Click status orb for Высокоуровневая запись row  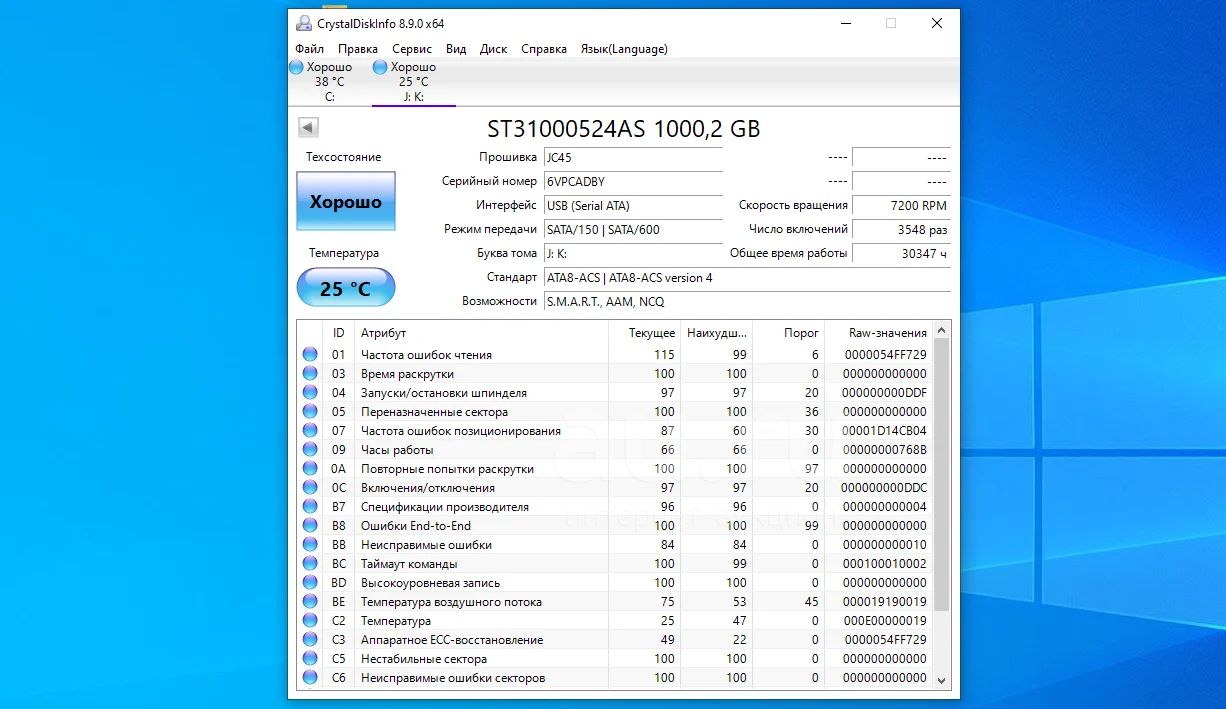pos(310,583)
